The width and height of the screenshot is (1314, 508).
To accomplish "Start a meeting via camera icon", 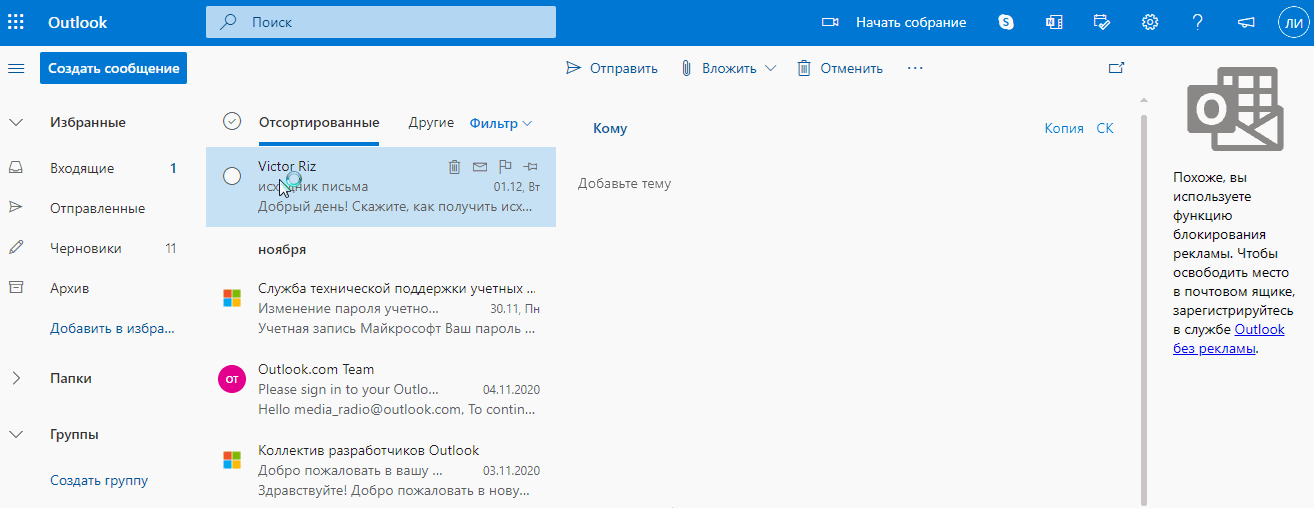I will [830, 22].
